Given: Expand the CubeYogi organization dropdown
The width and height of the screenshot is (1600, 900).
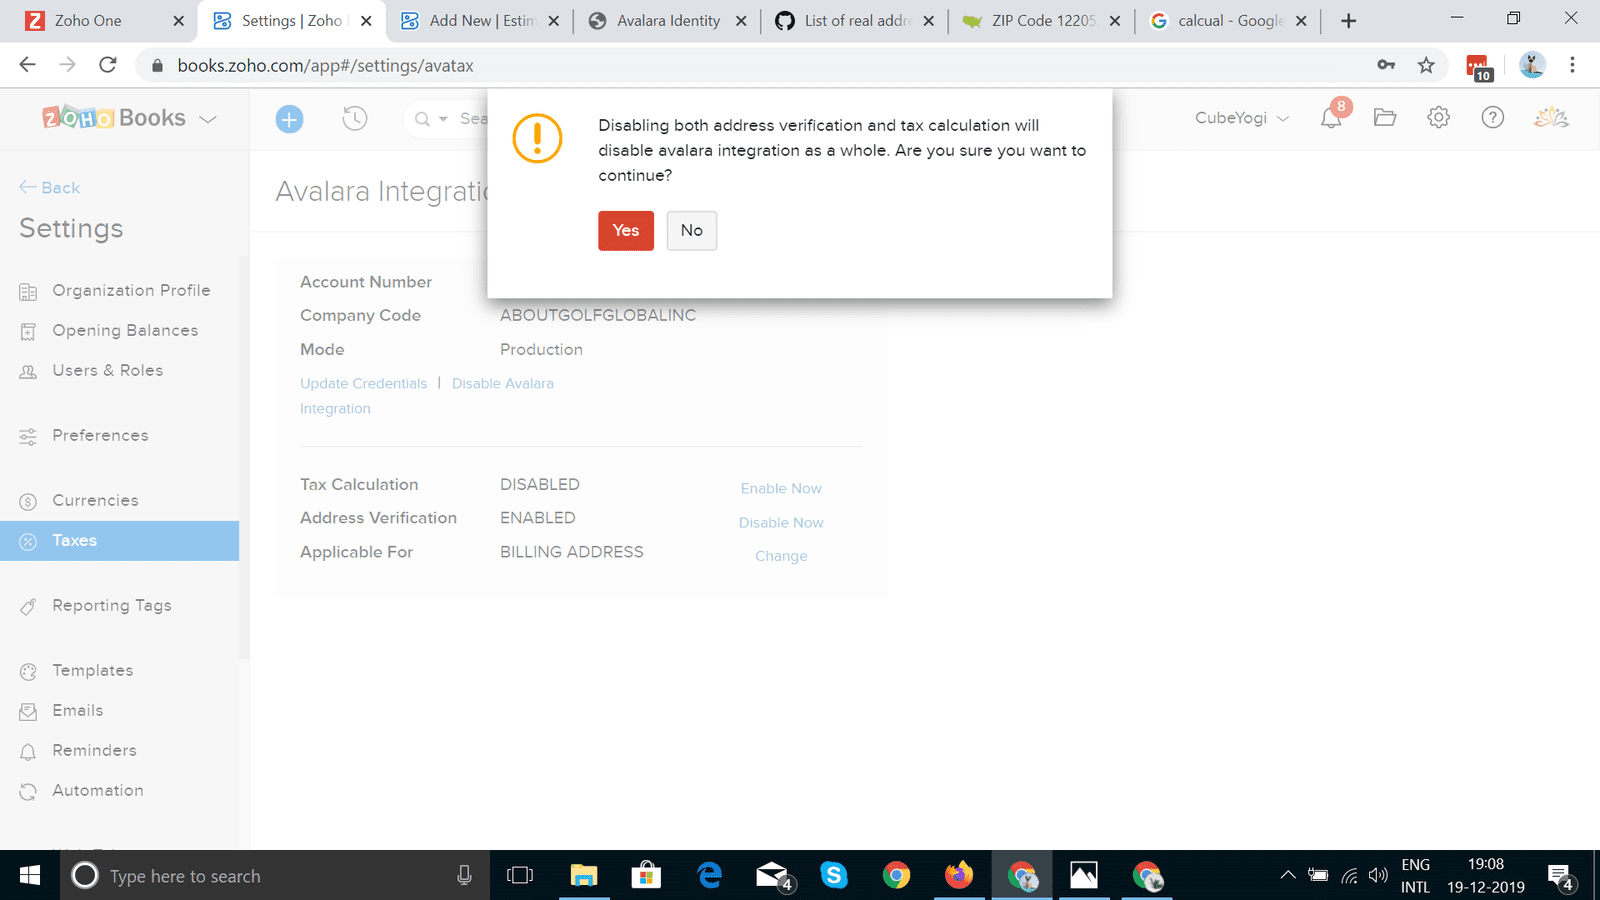Looking at the screenshot, I should point(1241,118).
